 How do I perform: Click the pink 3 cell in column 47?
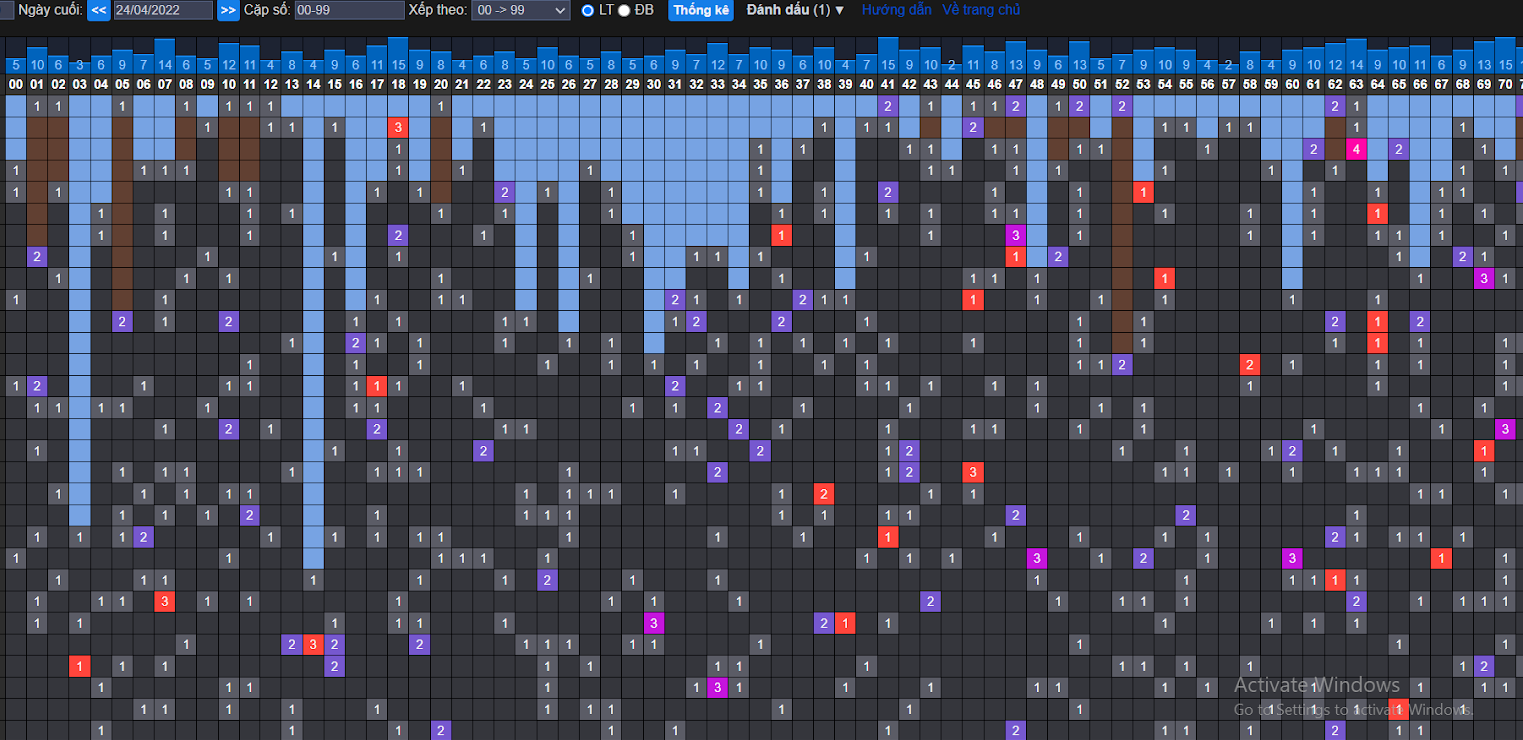click(1015, 235)
